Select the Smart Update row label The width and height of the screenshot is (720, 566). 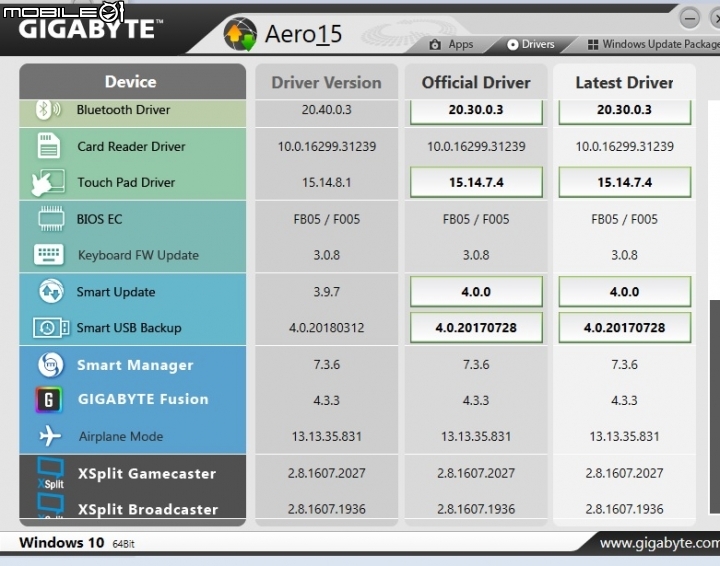(x=116, y=292)
